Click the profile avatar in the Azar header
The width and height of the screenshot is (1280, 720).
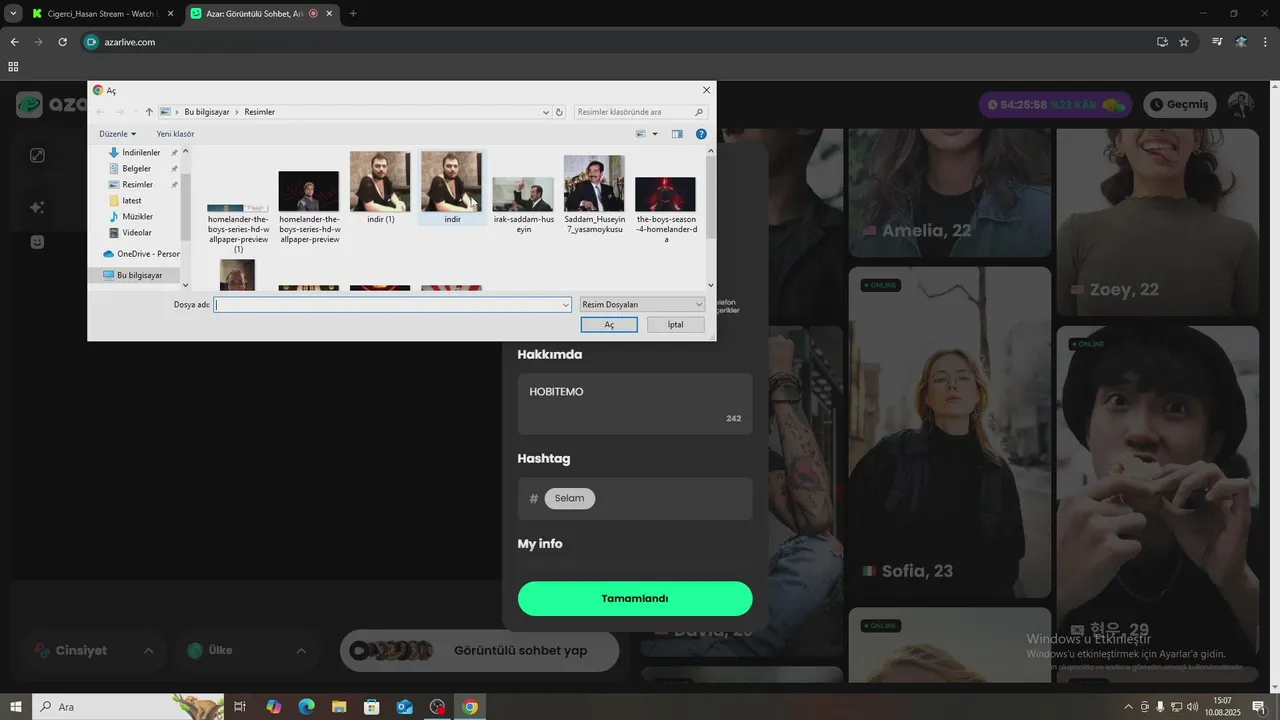1241,104
